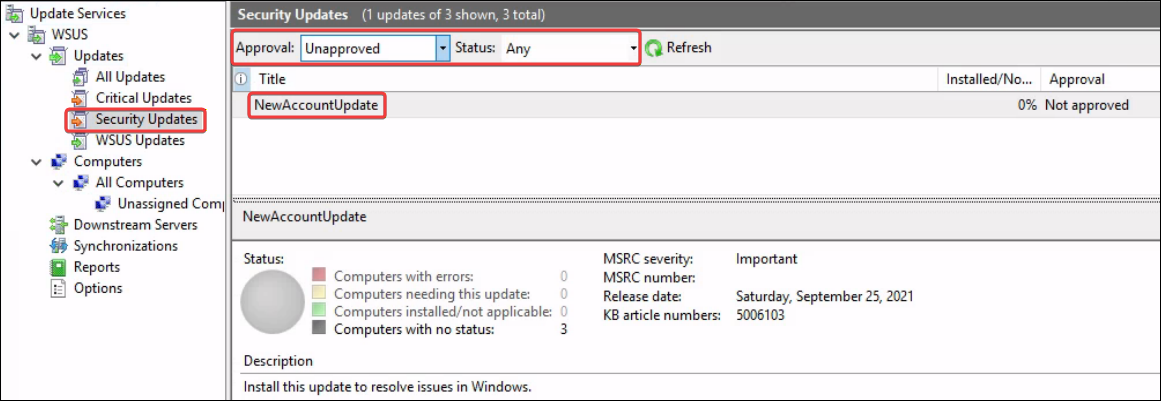Click the WSUS Updates icon
Screen dimensions: 1161x401
tap(81, 141)
